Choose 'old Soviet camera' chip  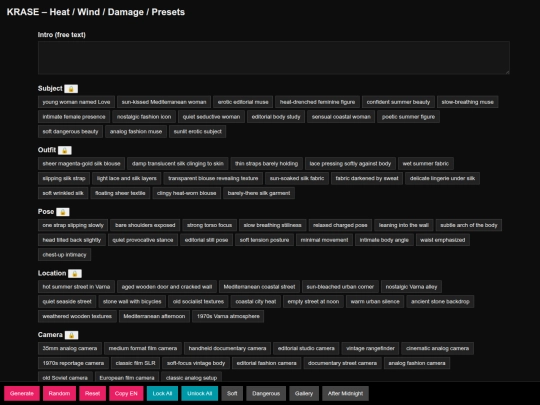pyautogui.click(x=65, y=378)
